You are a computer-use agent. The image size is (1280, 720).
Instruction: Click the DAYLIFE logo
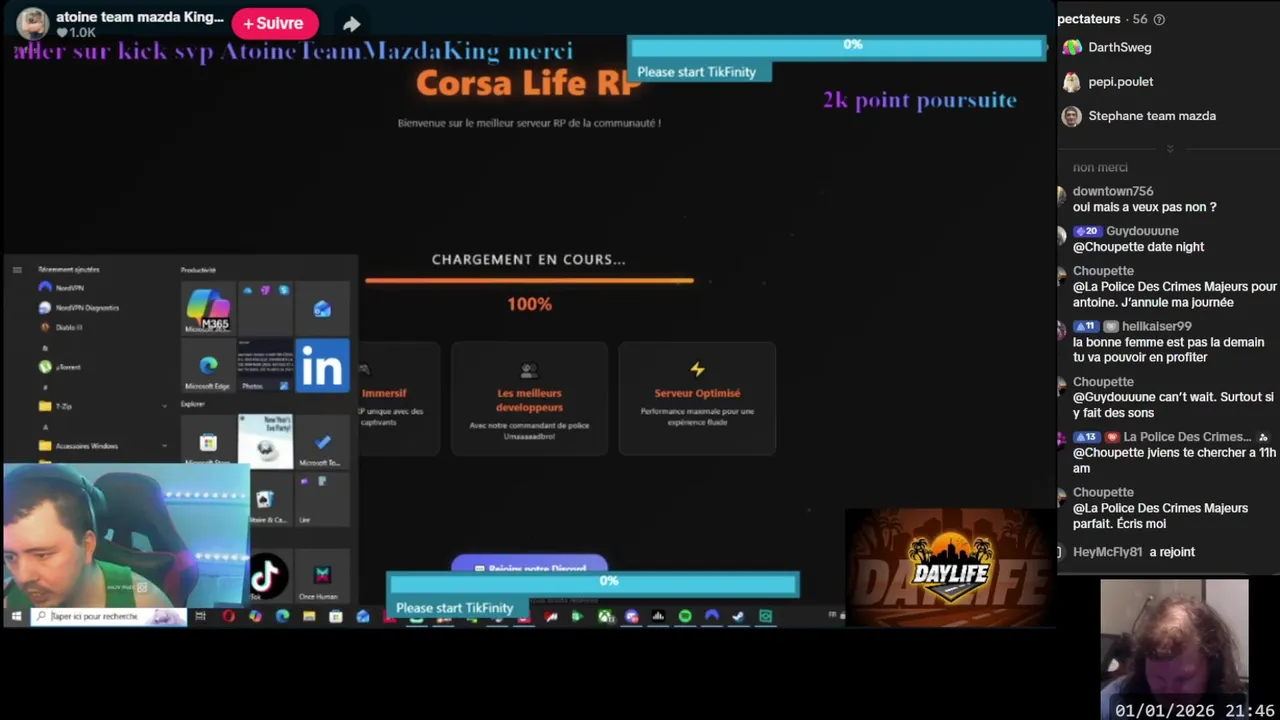pyautogui.click(x=950, y=570)
